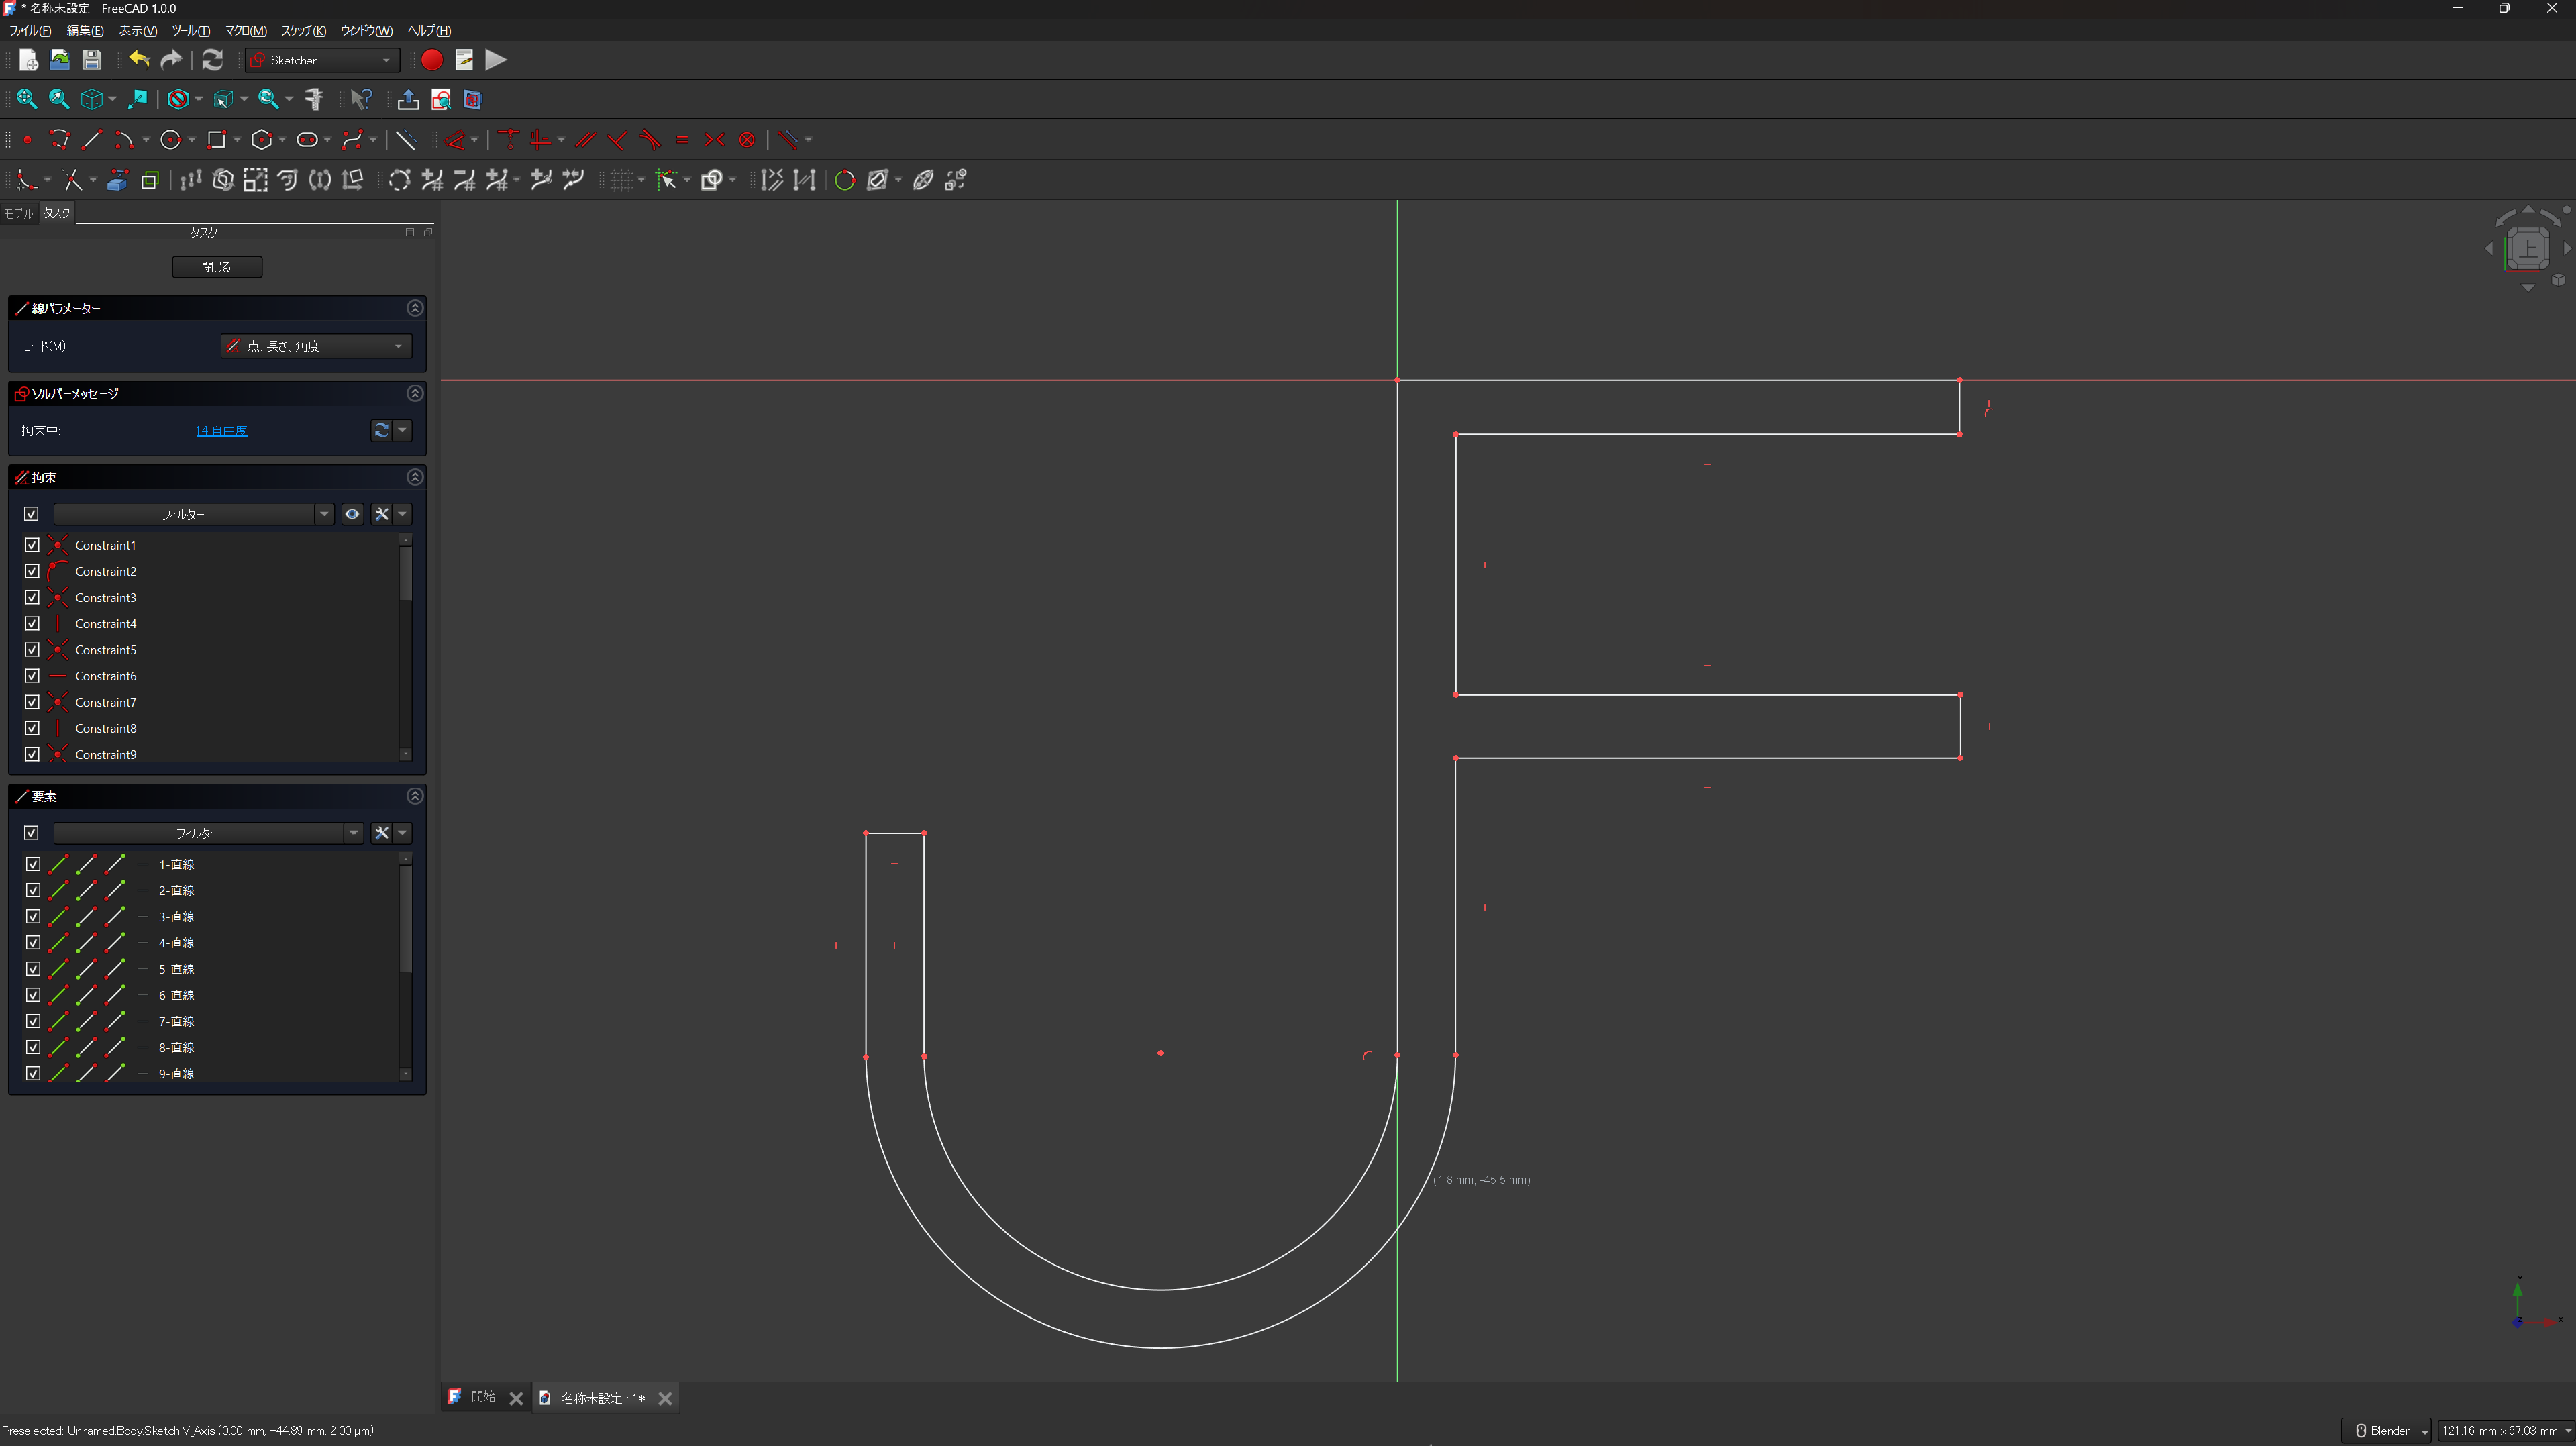The image size is (2576, 1446).
Task: Click the fit all zoom icon
Action: tap(27, 99)
